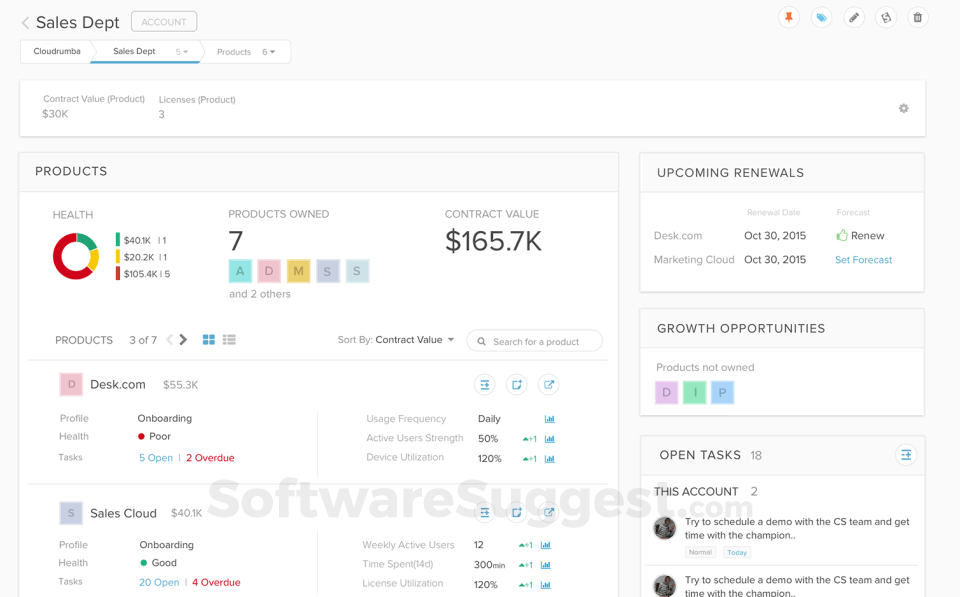Open the summary settings gear icon
Screen dimensions: 960x597
tap(903, 108)
